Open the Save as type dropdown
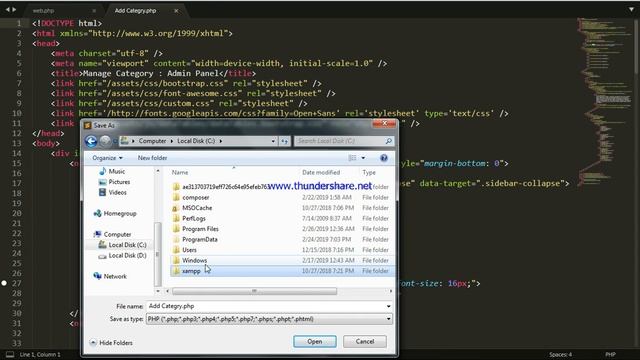 [269, 319]
